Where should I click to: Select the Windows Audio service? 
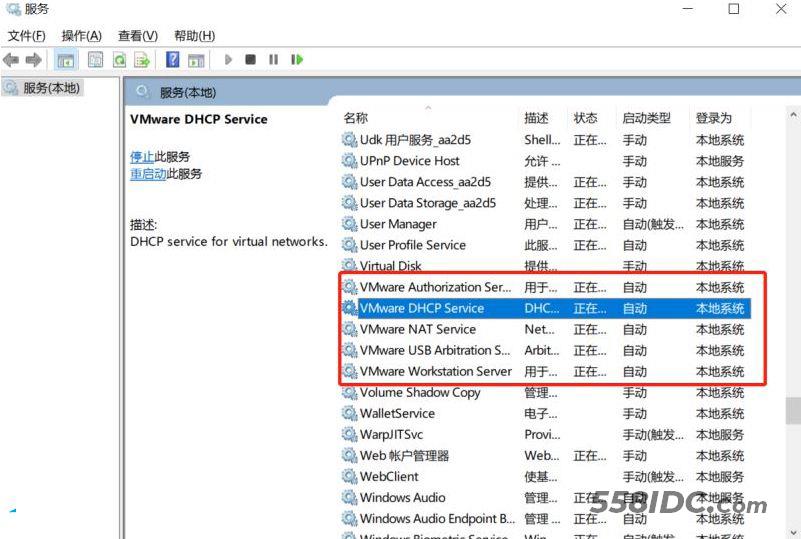[545, 498]
